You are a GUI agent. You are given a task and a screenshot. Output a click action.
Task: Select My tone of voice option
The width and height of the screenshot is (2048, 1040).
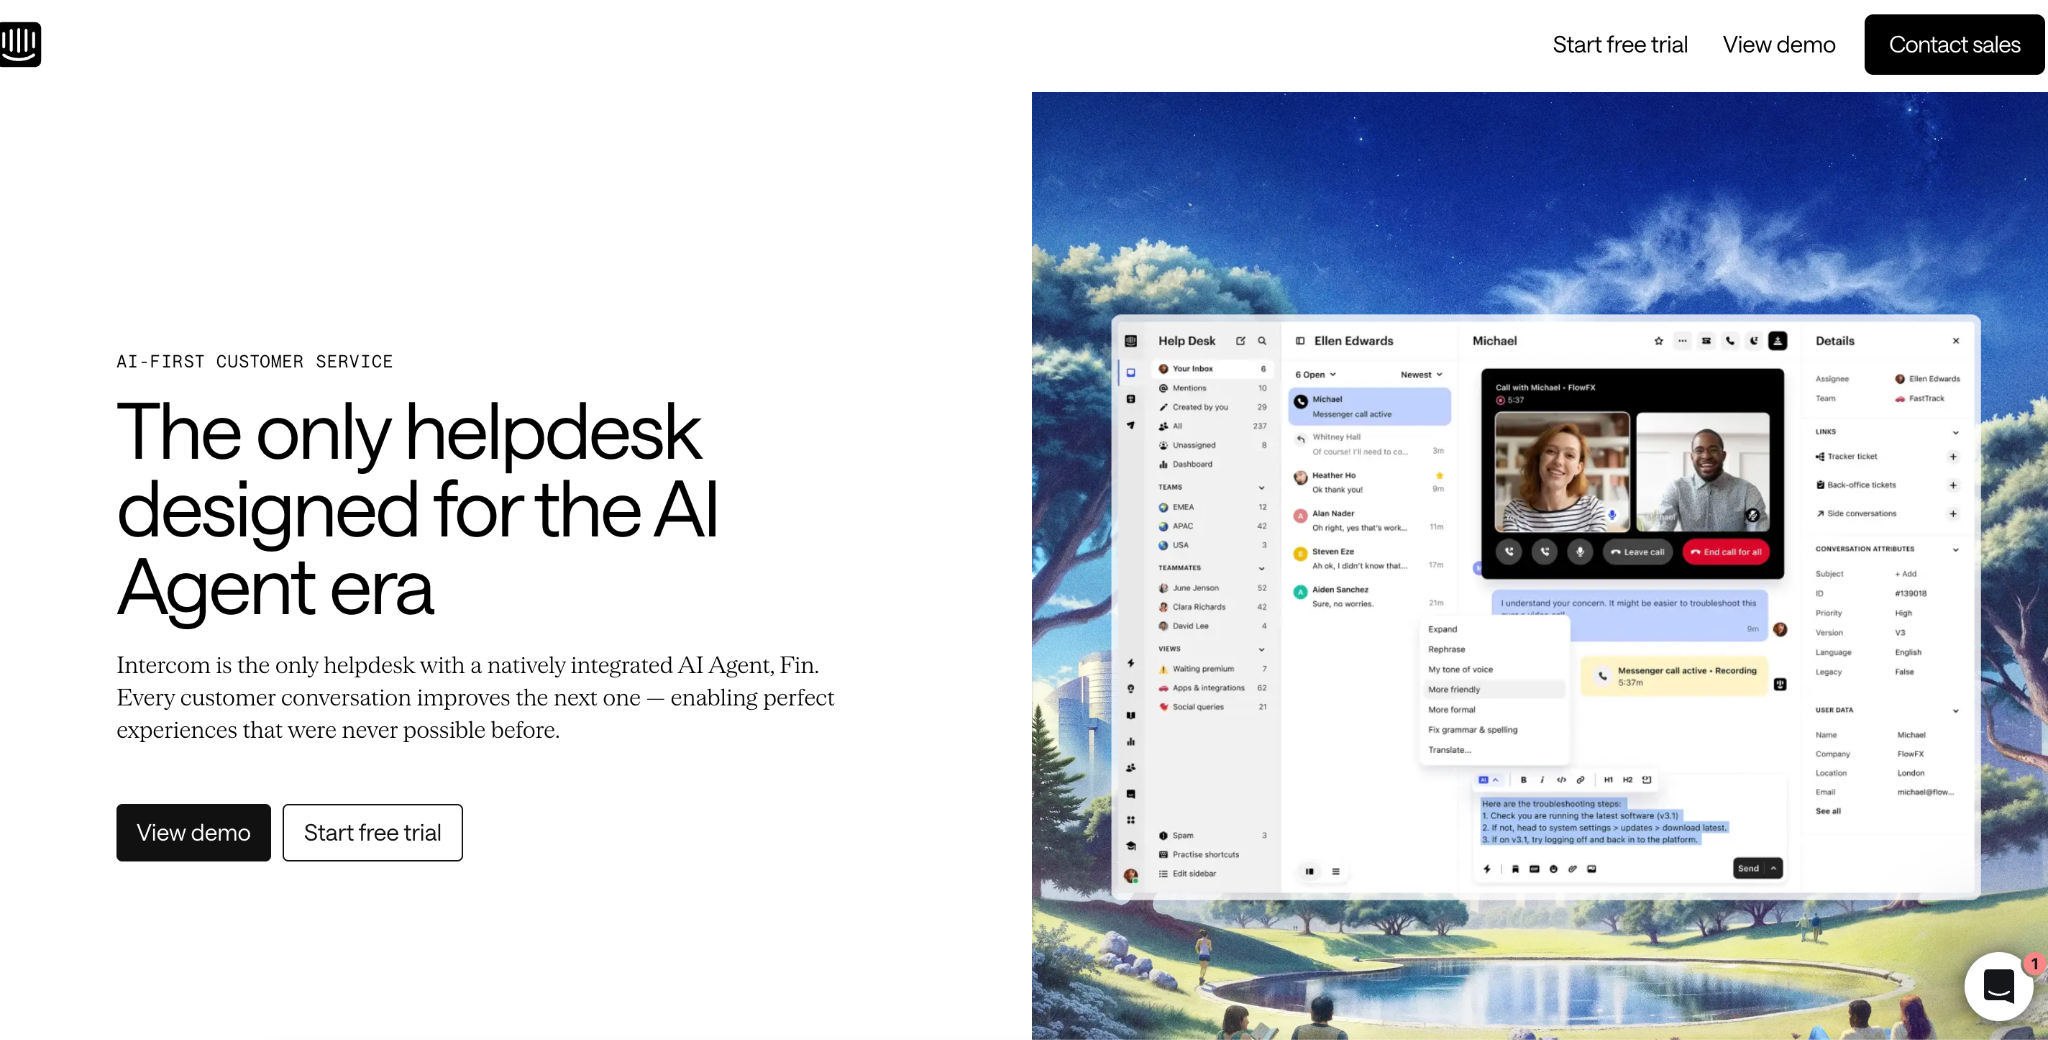[1461, 669]
